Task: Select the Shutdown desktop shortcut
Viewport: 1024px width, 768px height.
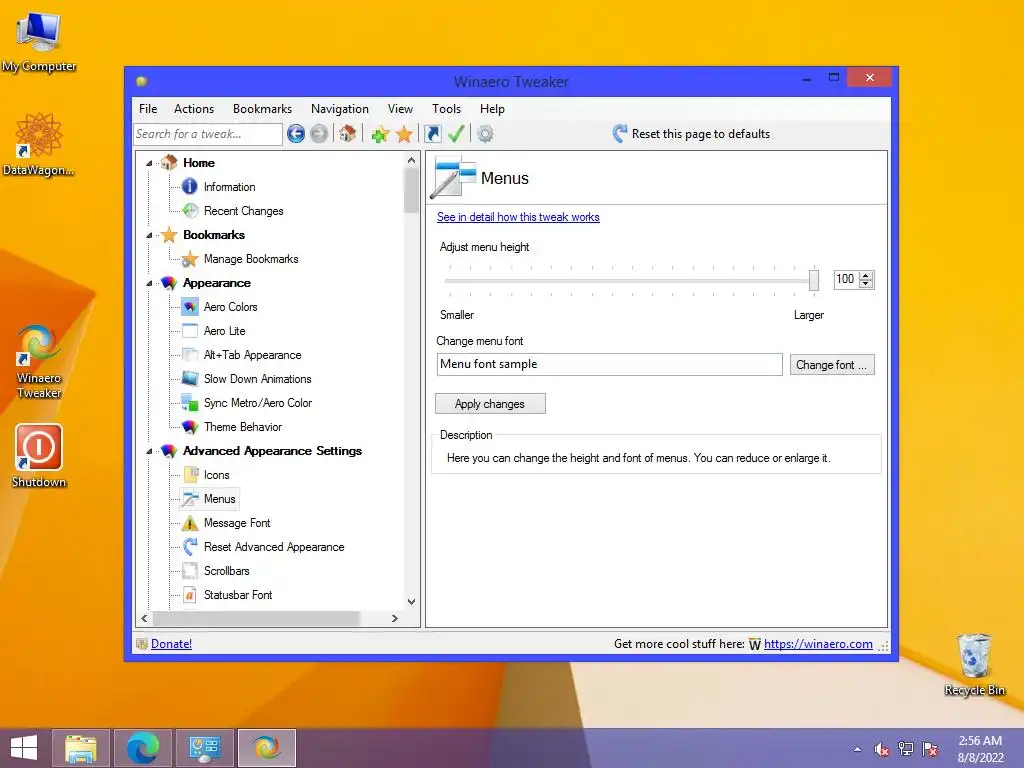Action: 39,455
